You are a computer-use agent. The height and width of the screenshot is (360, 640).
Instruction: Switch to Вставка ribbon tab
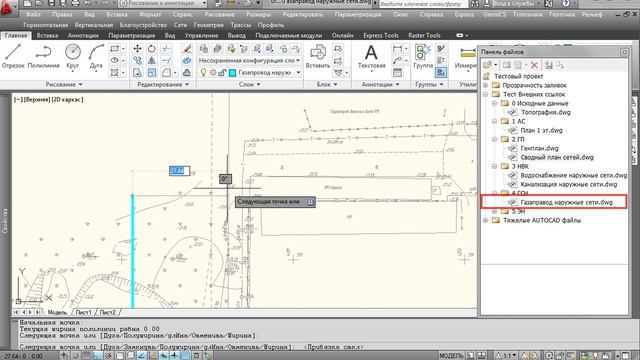[47, 36]
